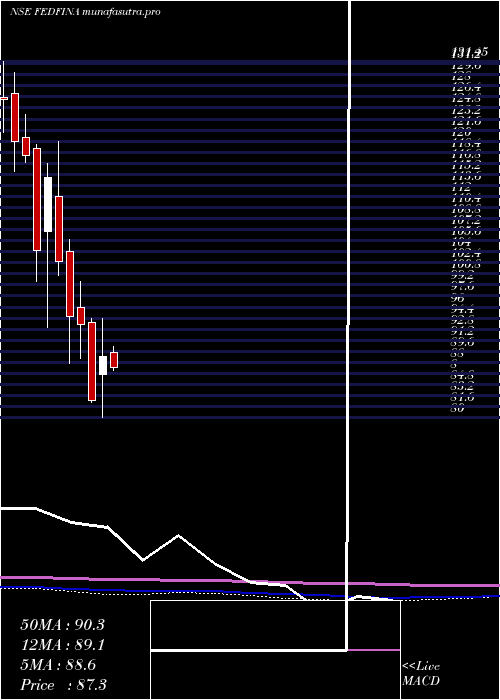Viewport: 500px width, 700px height.
Task: Click the 12MA : 89.1 value
Action: point(62,645)
